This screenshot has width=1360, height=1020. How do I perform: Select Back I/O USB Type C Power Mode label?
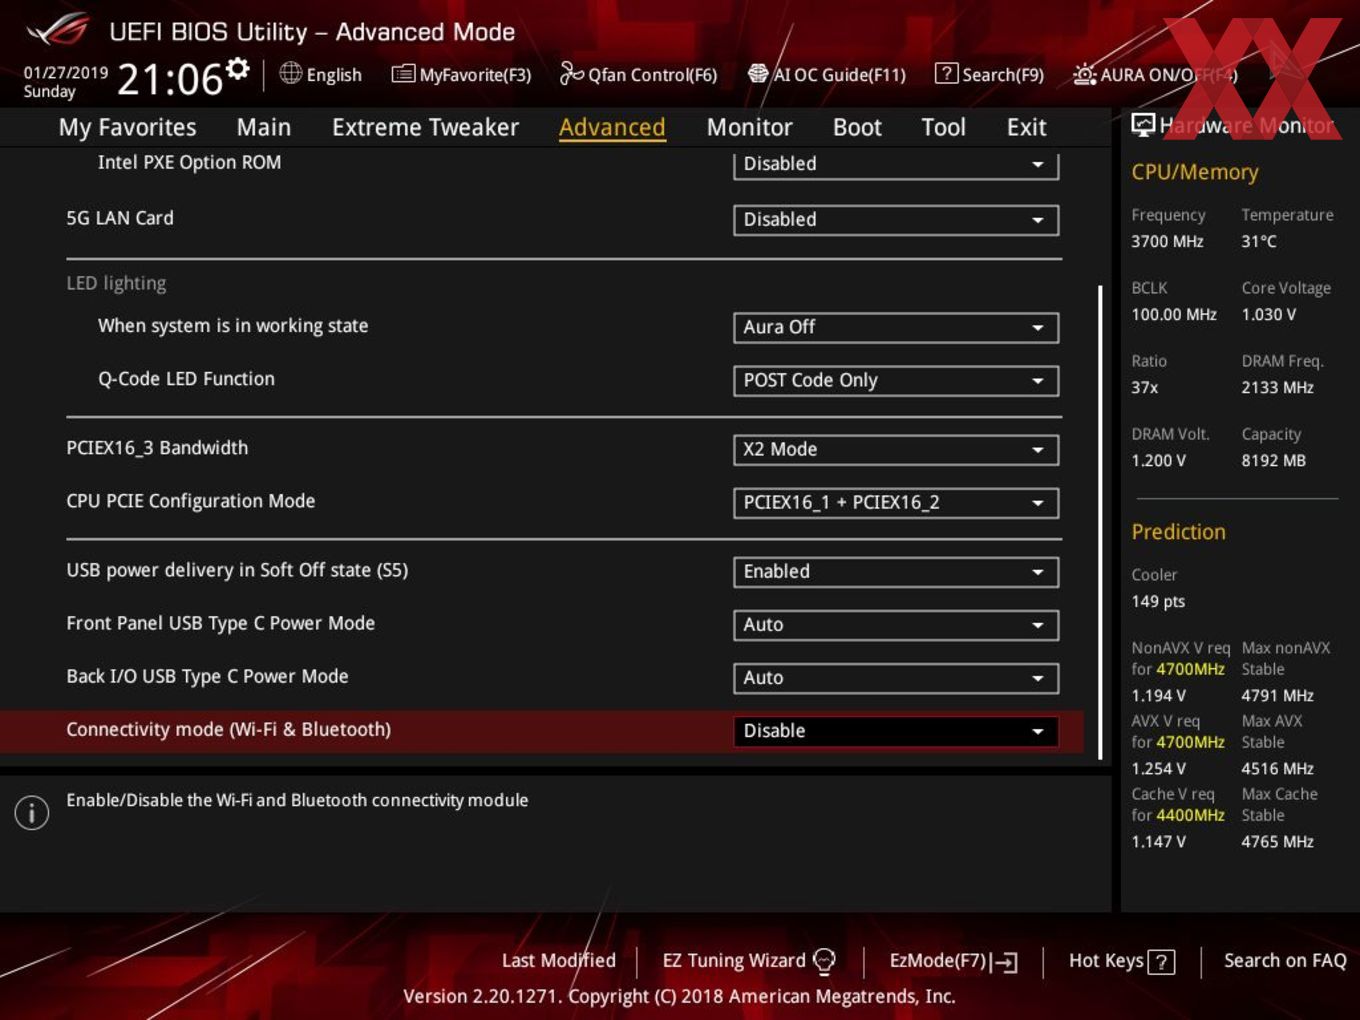207,677
